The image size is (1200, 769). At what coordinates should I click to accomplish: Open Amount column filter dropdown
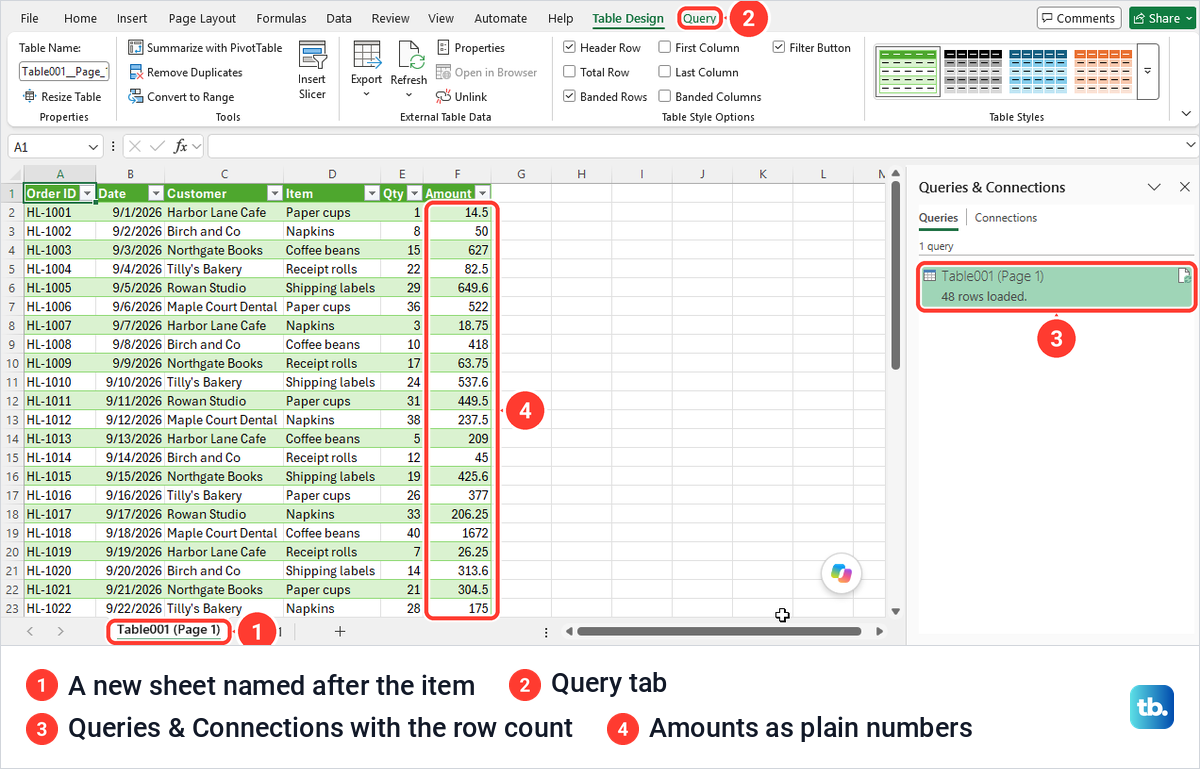point(483,193)
